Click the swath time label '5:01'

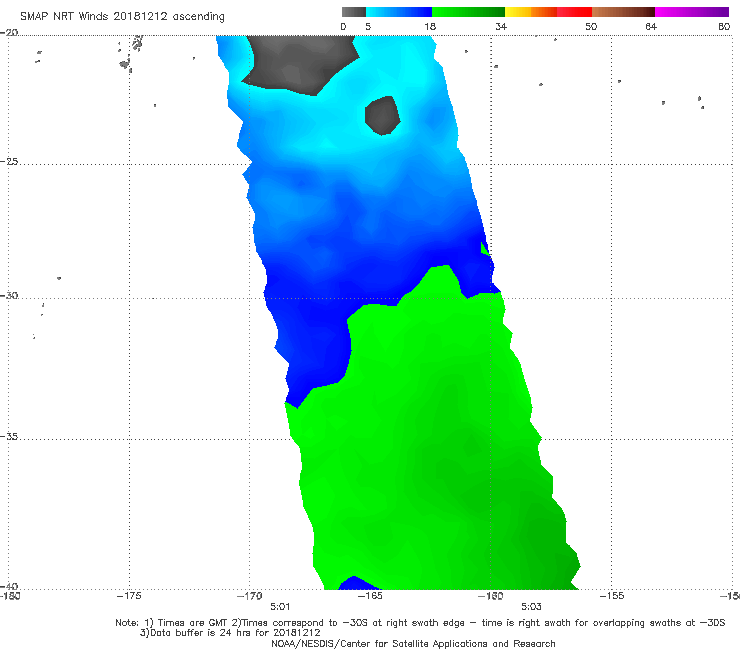click(280, 607)
